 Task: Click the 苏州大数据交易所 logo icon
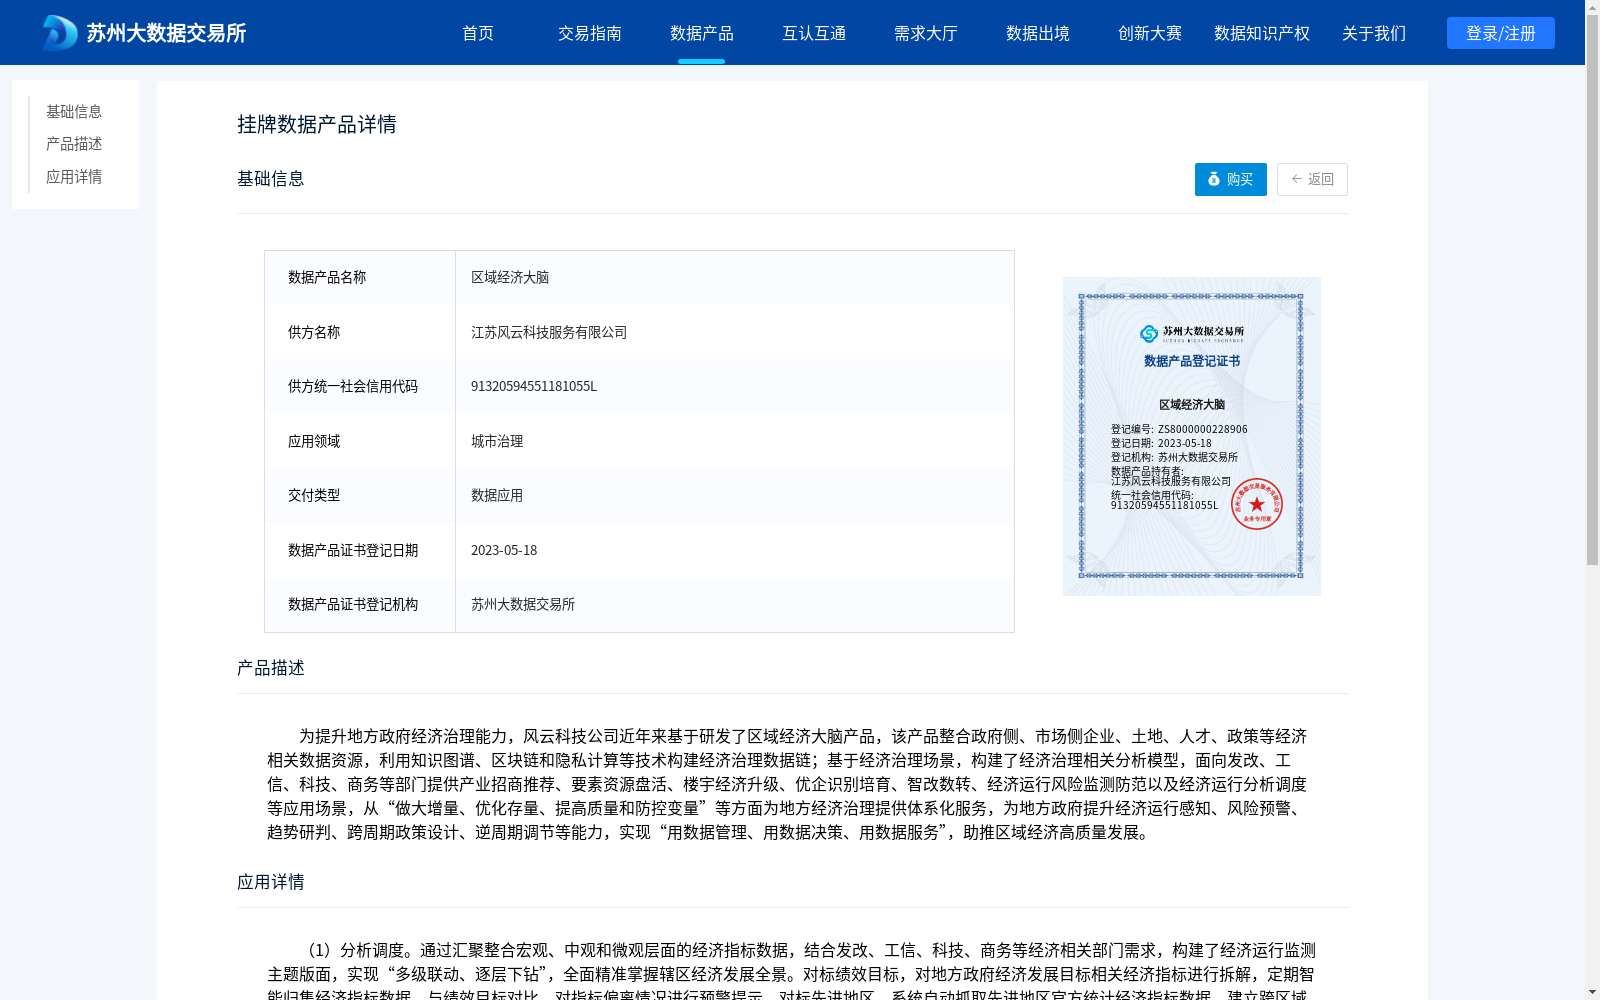tap(59, 33)
